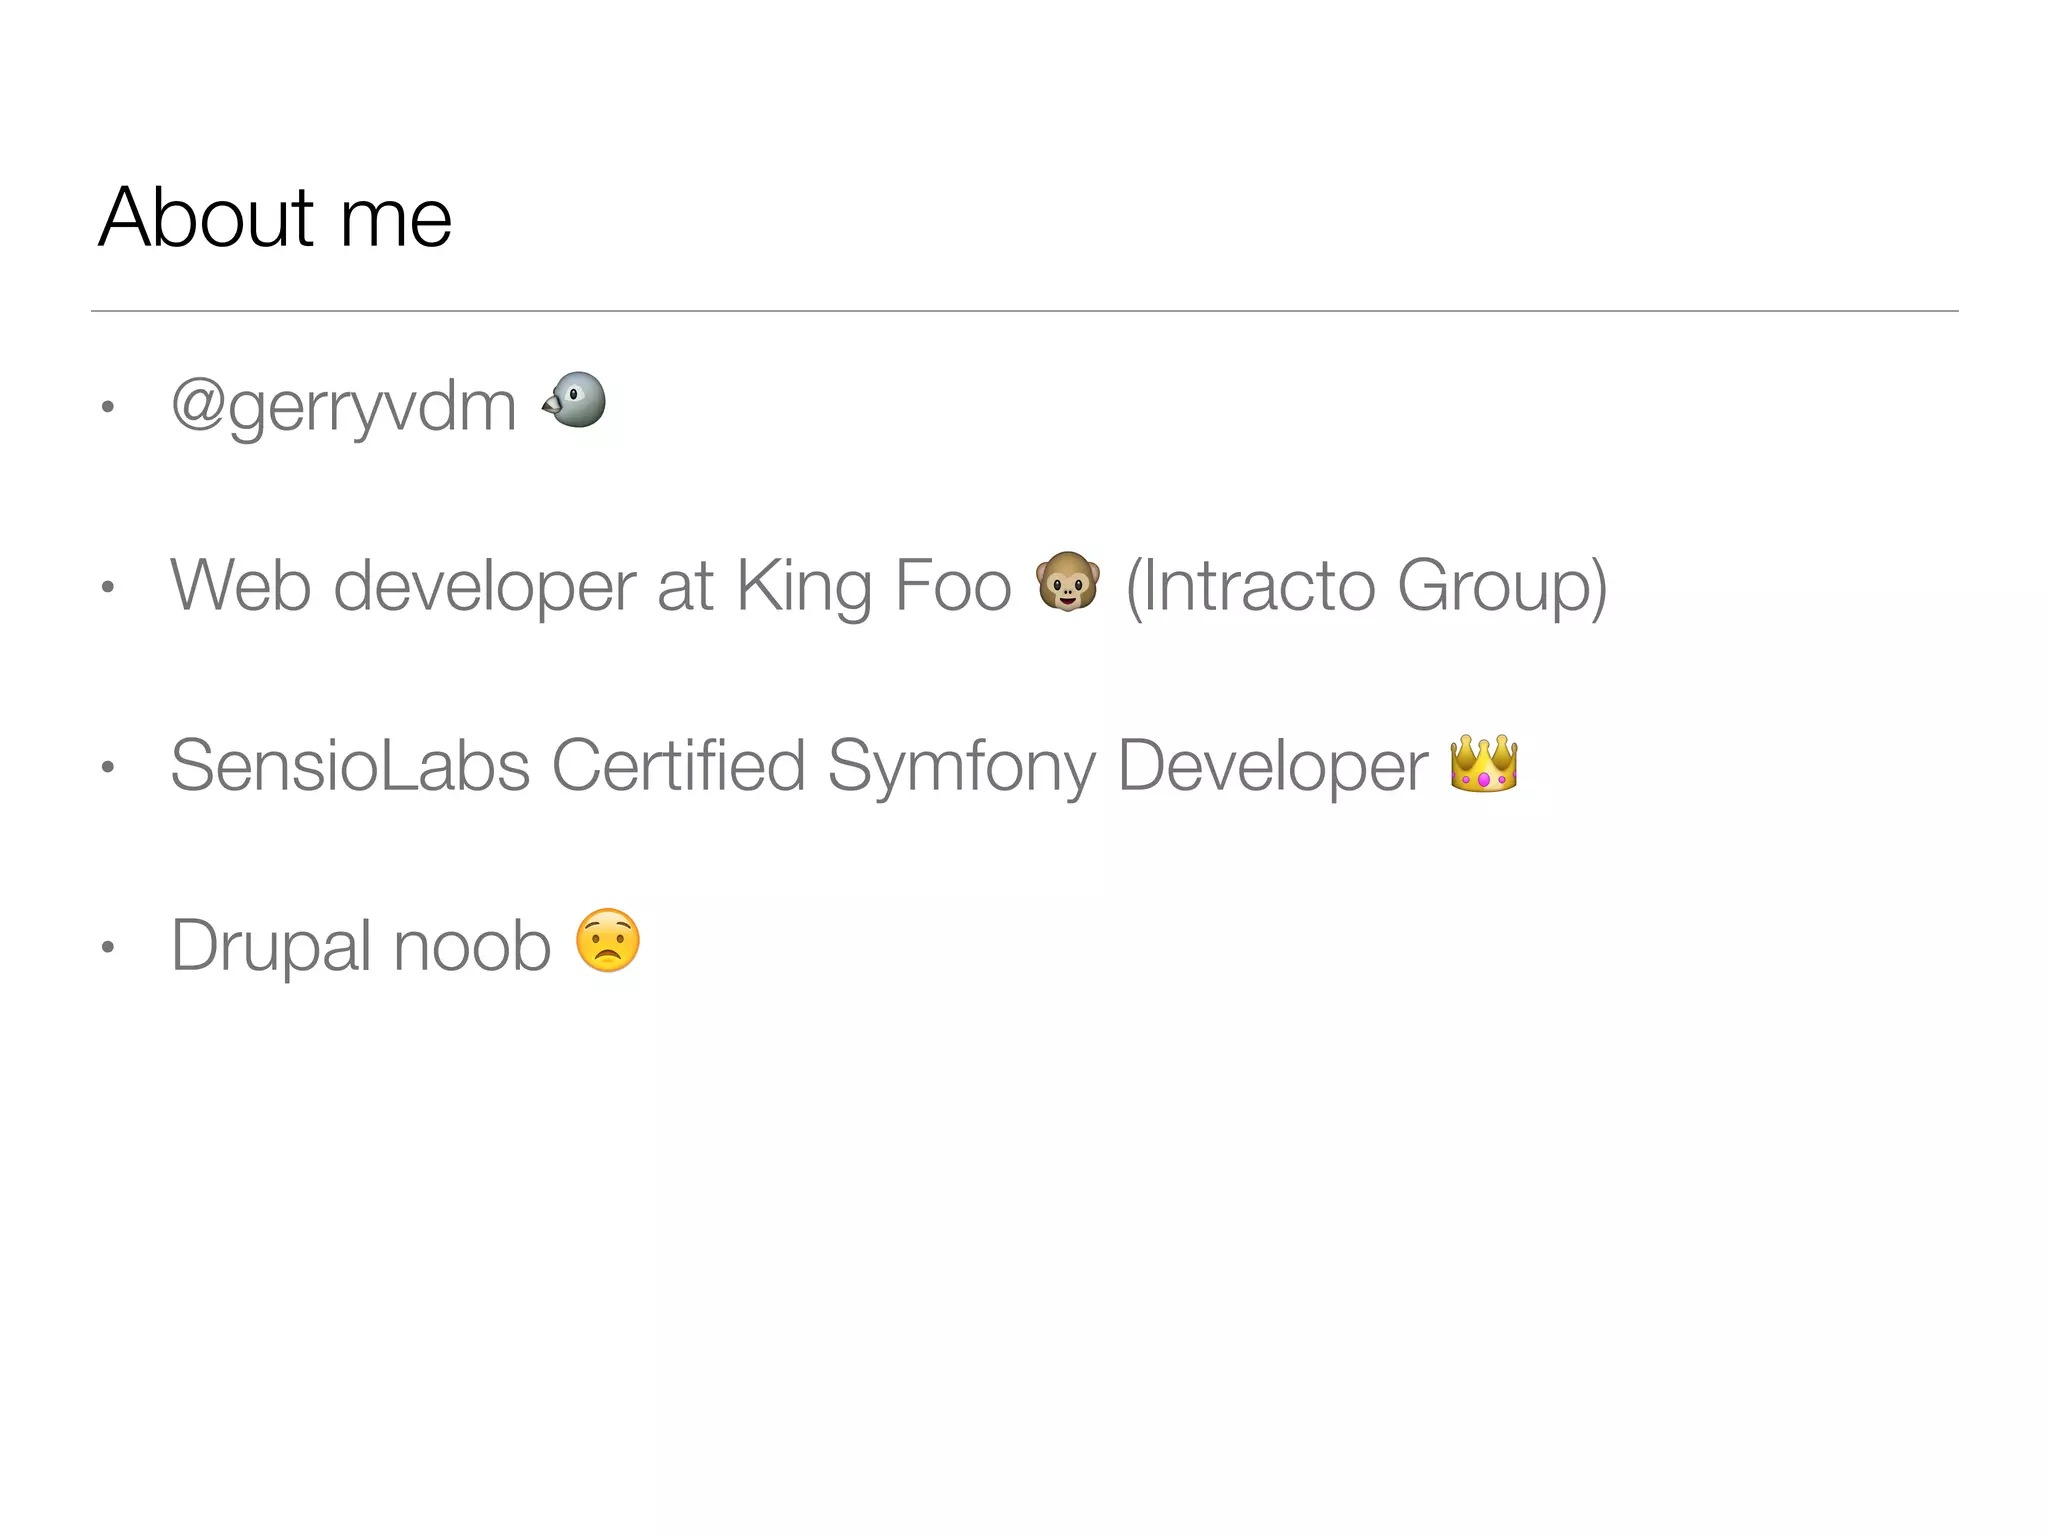2048x1536 pixels.
Task: Click the monkey face emoji
Action: (x=1067, y=581)
